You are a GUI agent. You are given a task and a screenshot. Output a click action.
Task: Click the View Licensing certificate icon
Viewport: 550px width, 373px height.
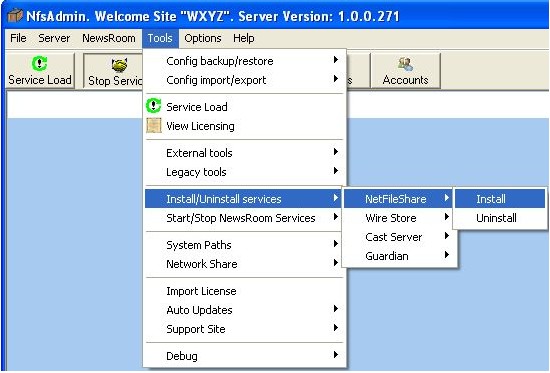click(x=154, y=126)
